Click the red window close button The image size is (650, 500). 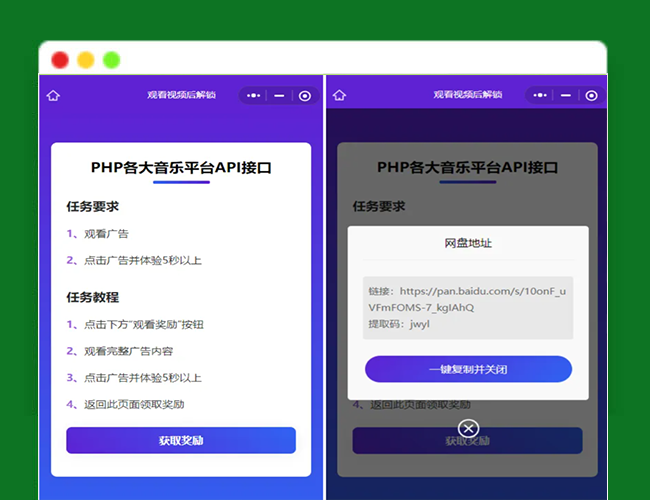[60, 60]
